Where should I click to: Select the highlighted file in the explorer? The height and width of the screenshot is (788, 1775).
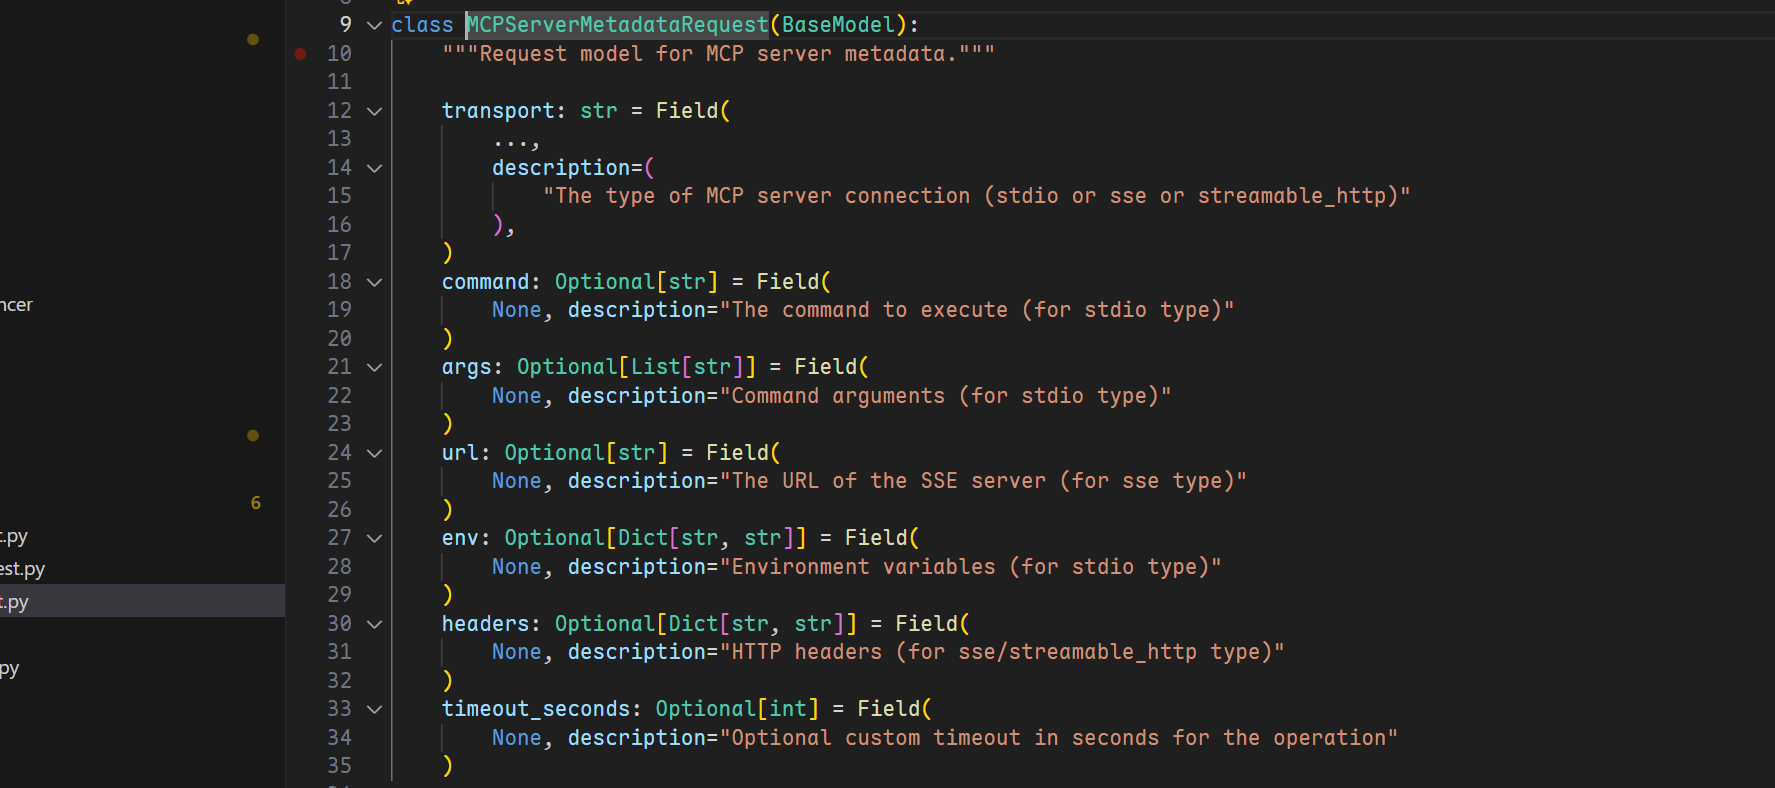point(140,602)
